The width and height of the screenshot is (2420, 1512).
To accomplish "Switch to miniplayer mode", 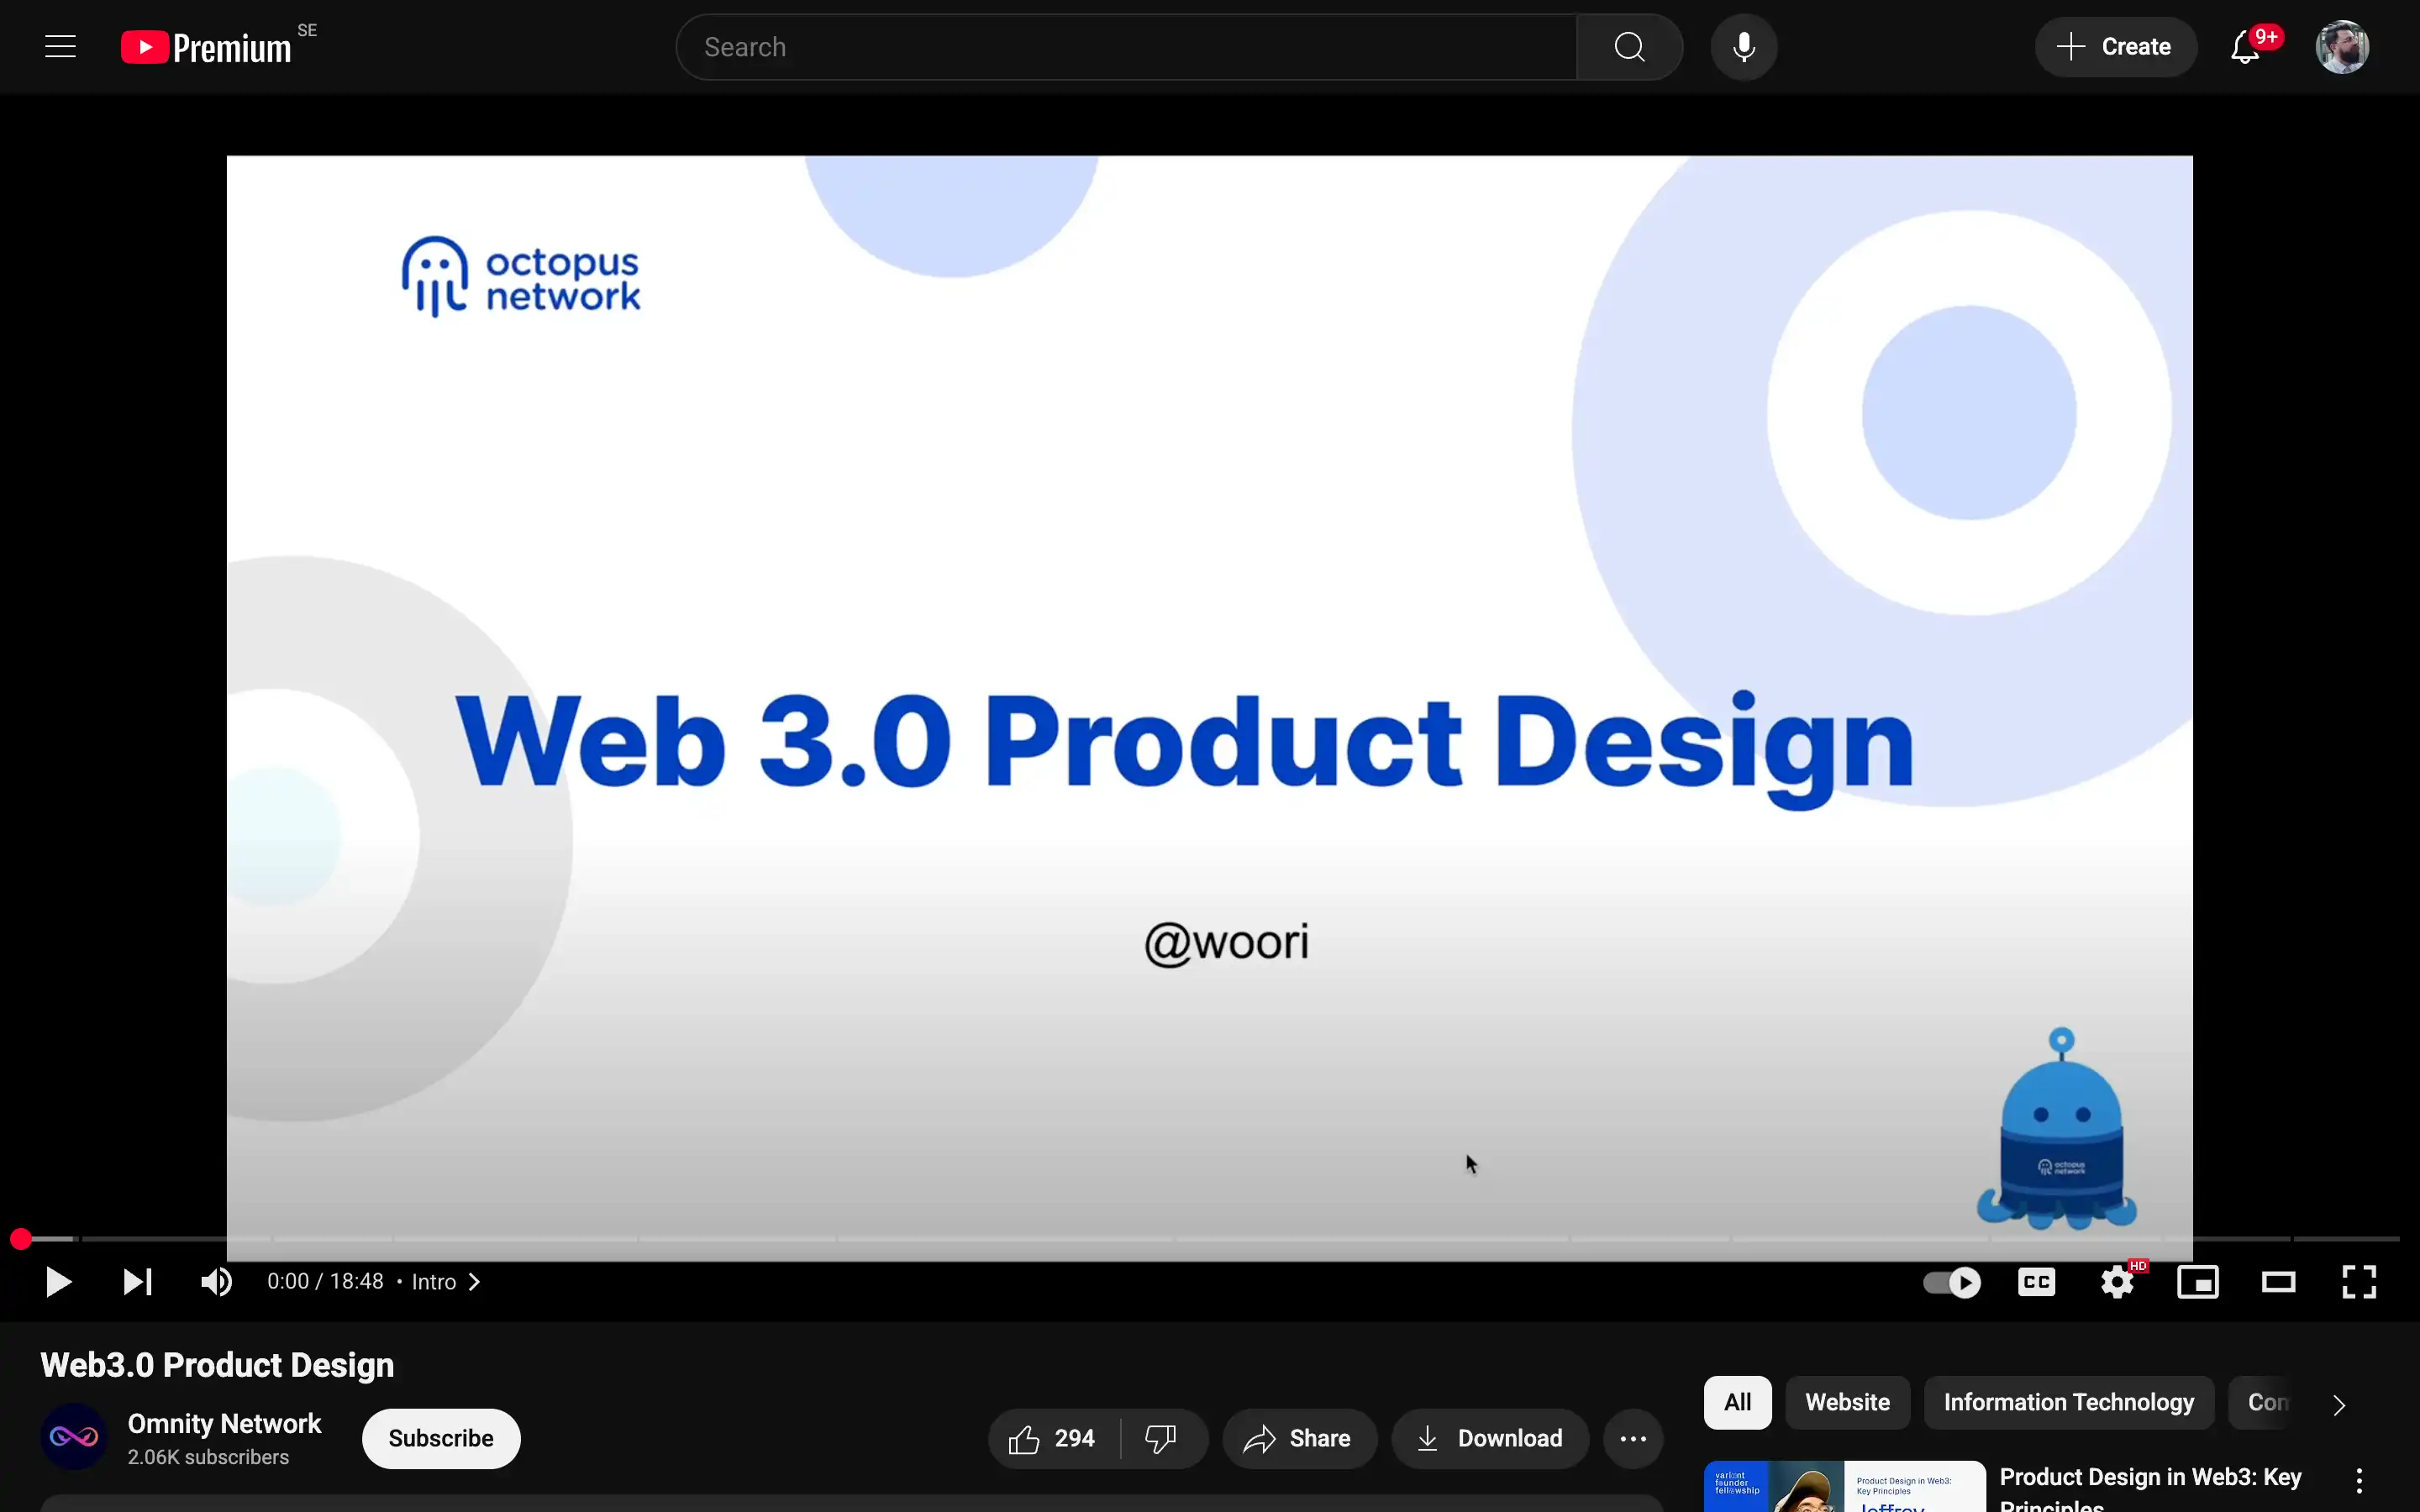I will (2198, 1282).
